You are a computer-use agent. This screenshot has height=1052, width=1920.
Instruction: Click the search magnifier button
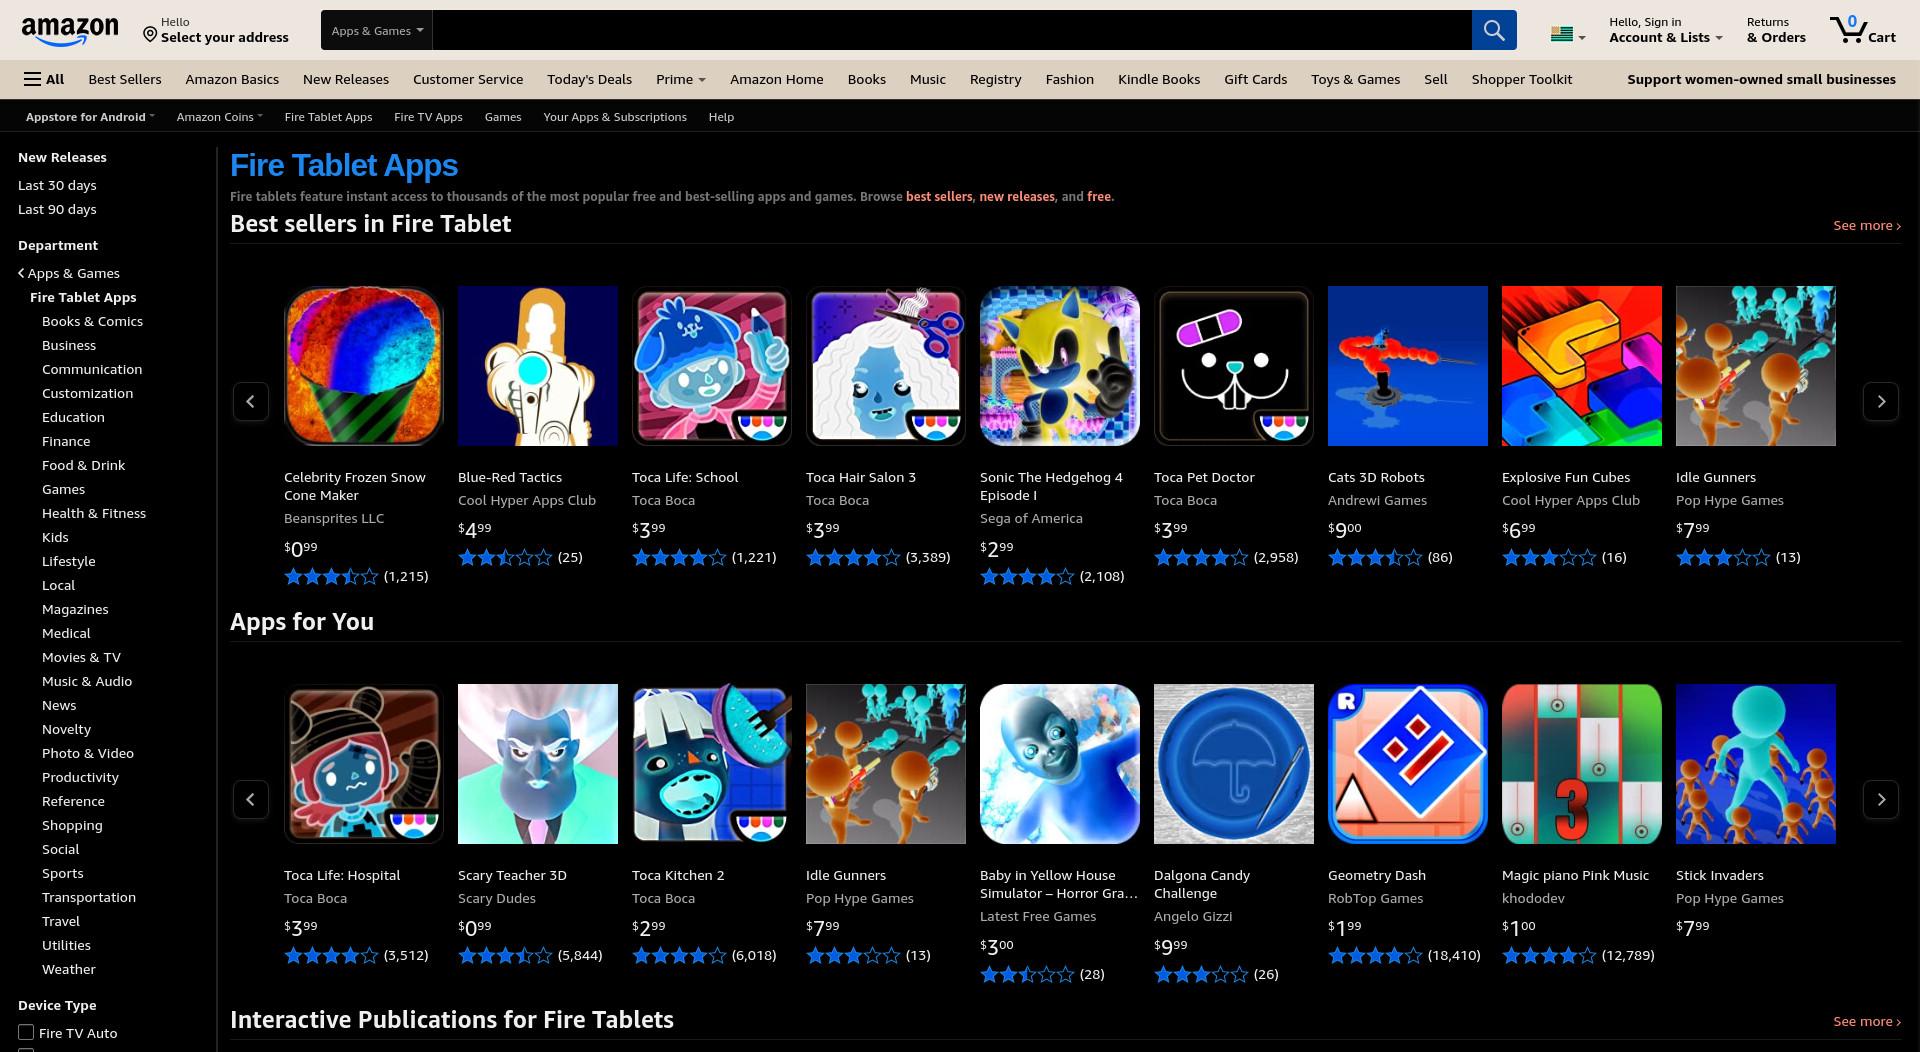pos(1494,30)
